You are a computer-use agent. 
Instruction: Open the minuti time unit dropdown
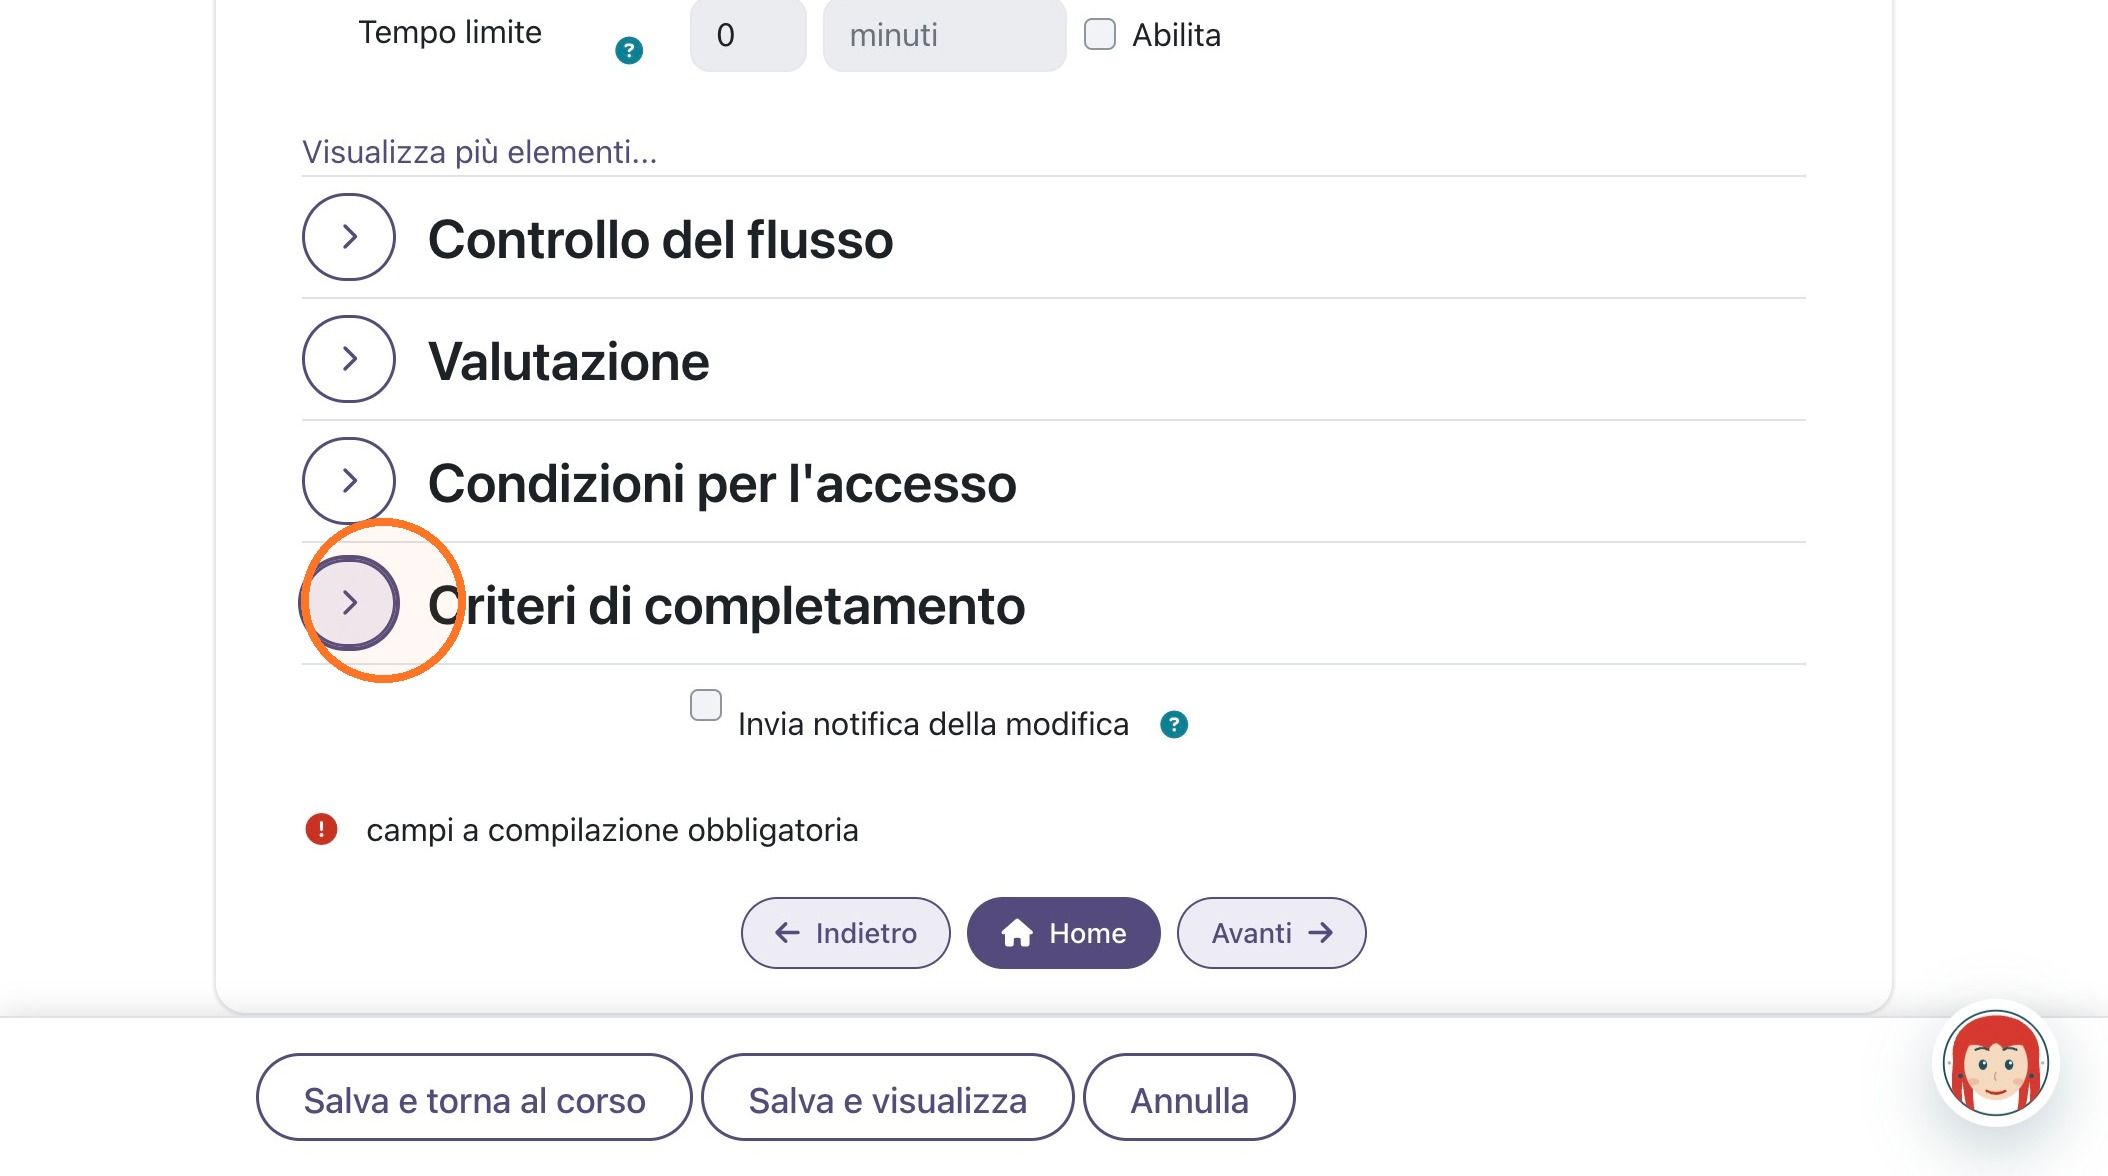944,36
